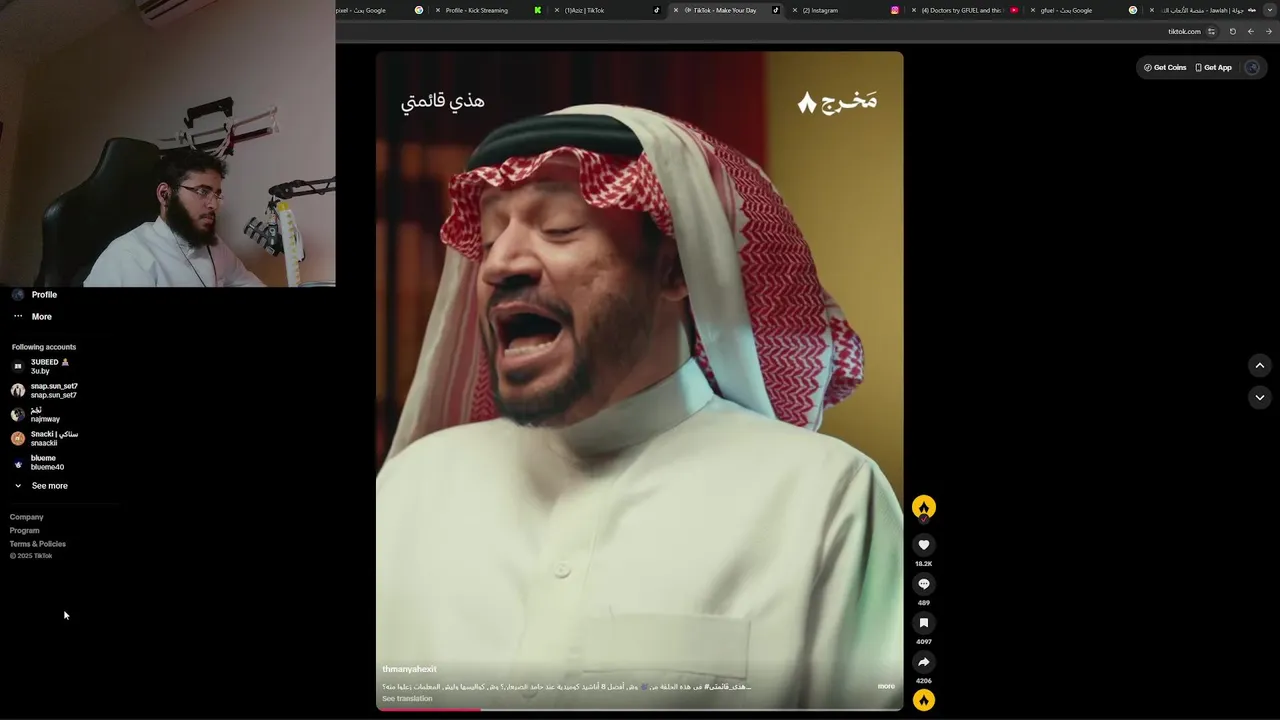Pause the playing TikTok video

coord(640,380)
